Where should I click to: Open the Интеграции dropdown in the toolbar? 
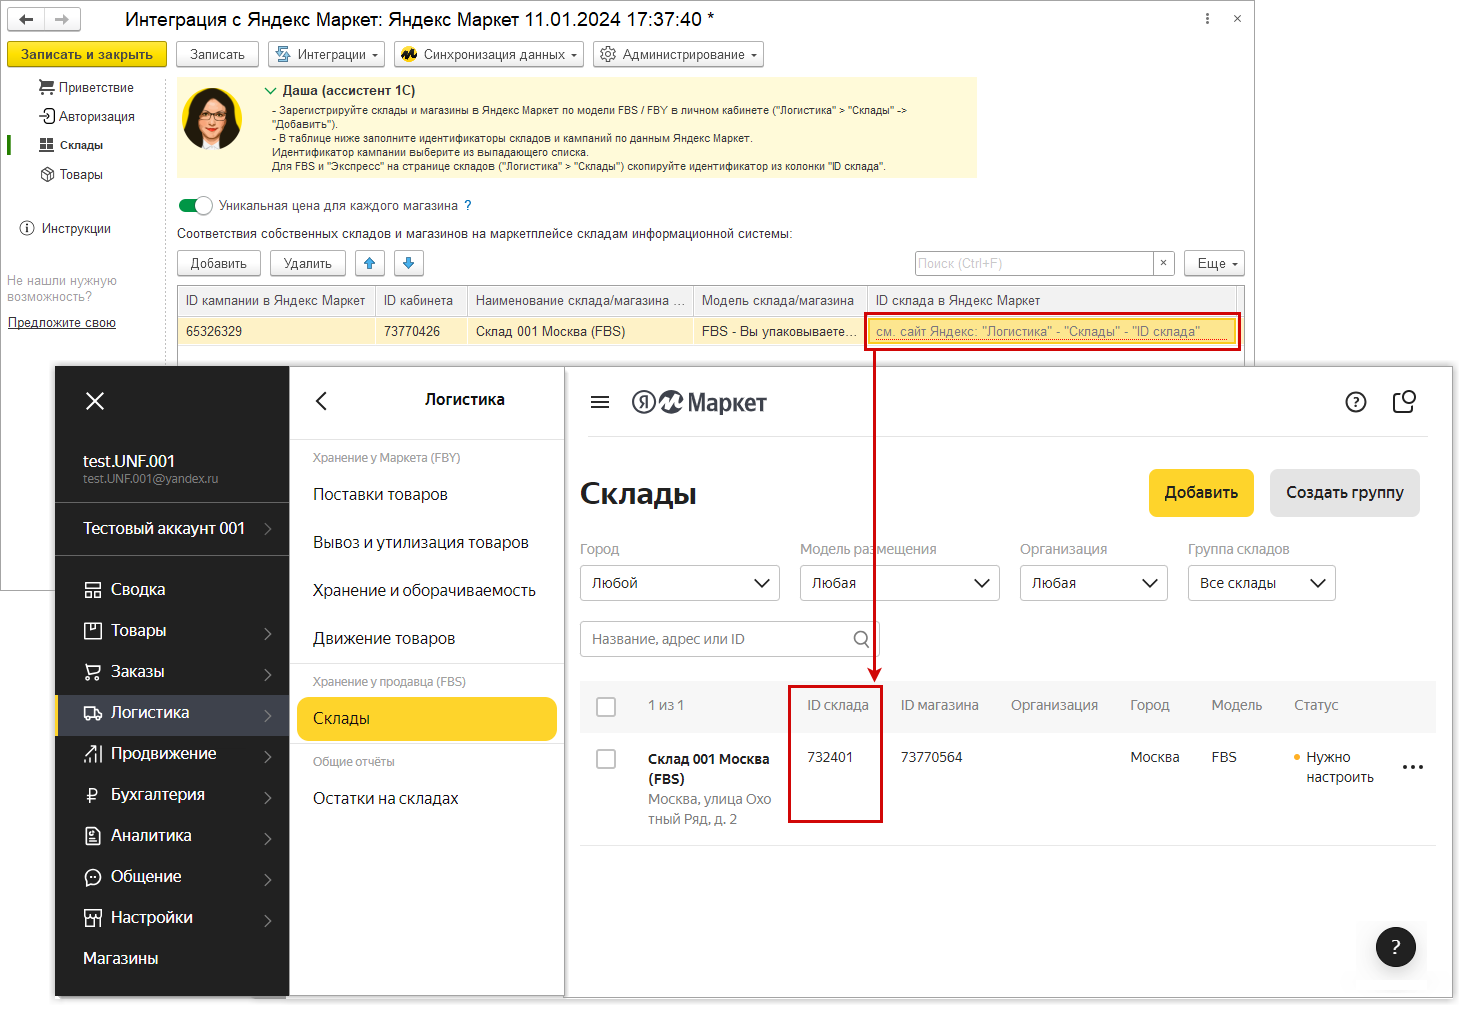(x=326, y=54)
